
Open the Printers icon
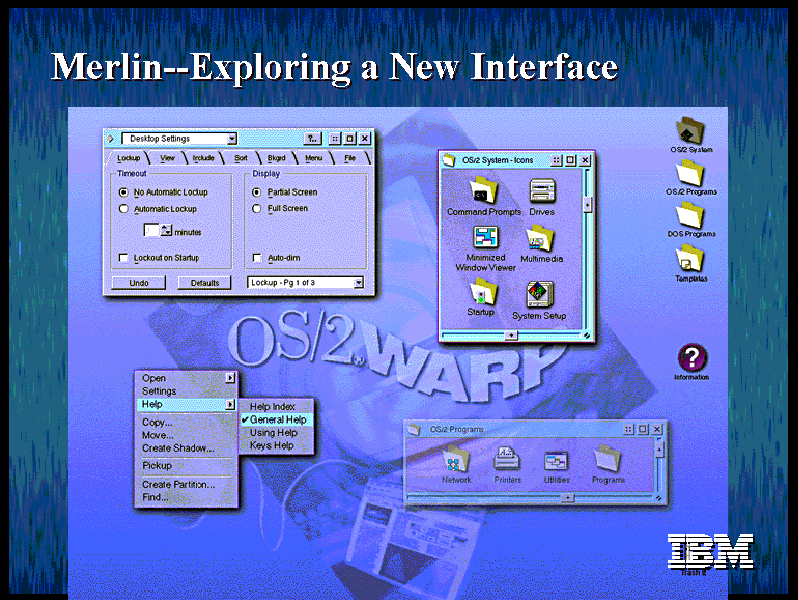[507, 460]
